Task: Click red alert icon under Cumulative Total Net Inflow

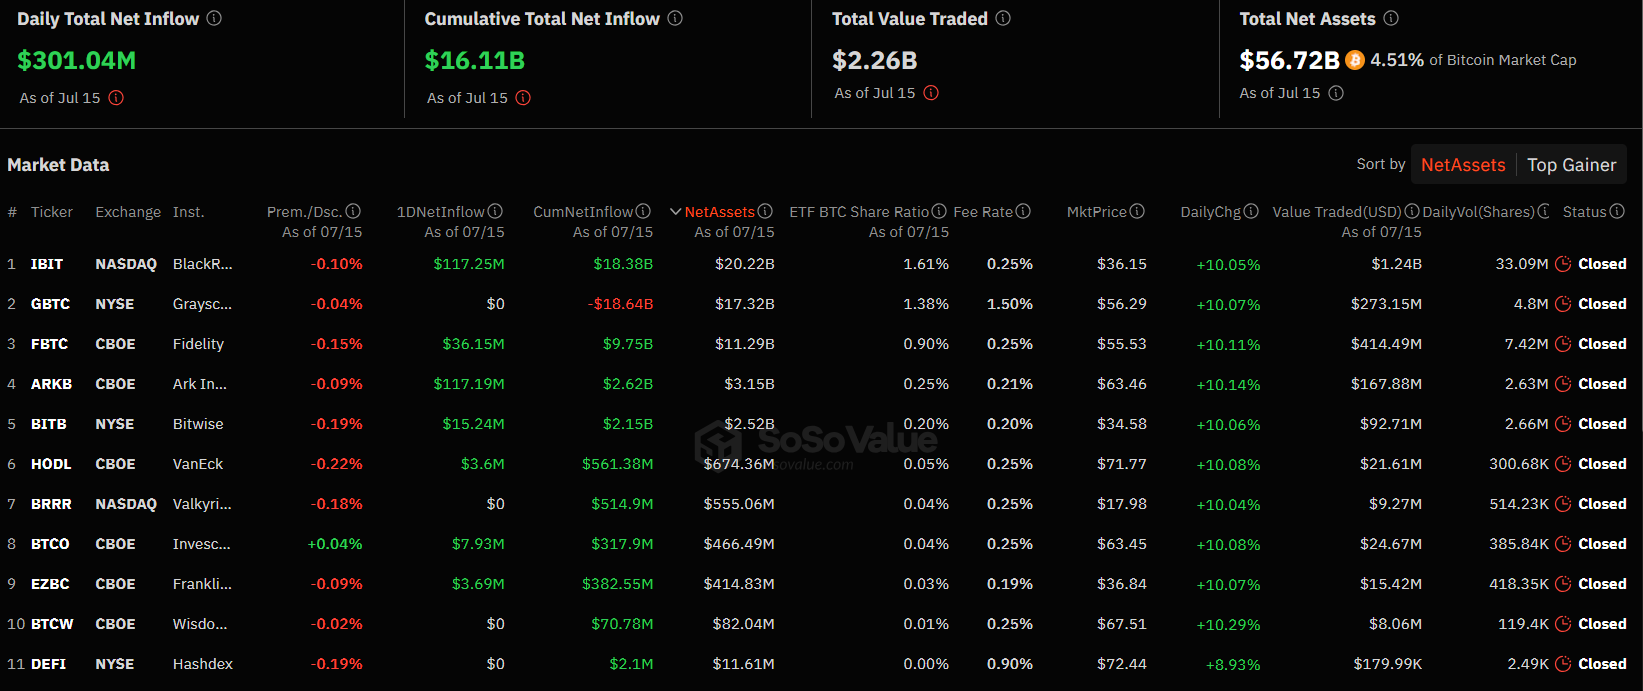Action: click(x=523, y=98)
